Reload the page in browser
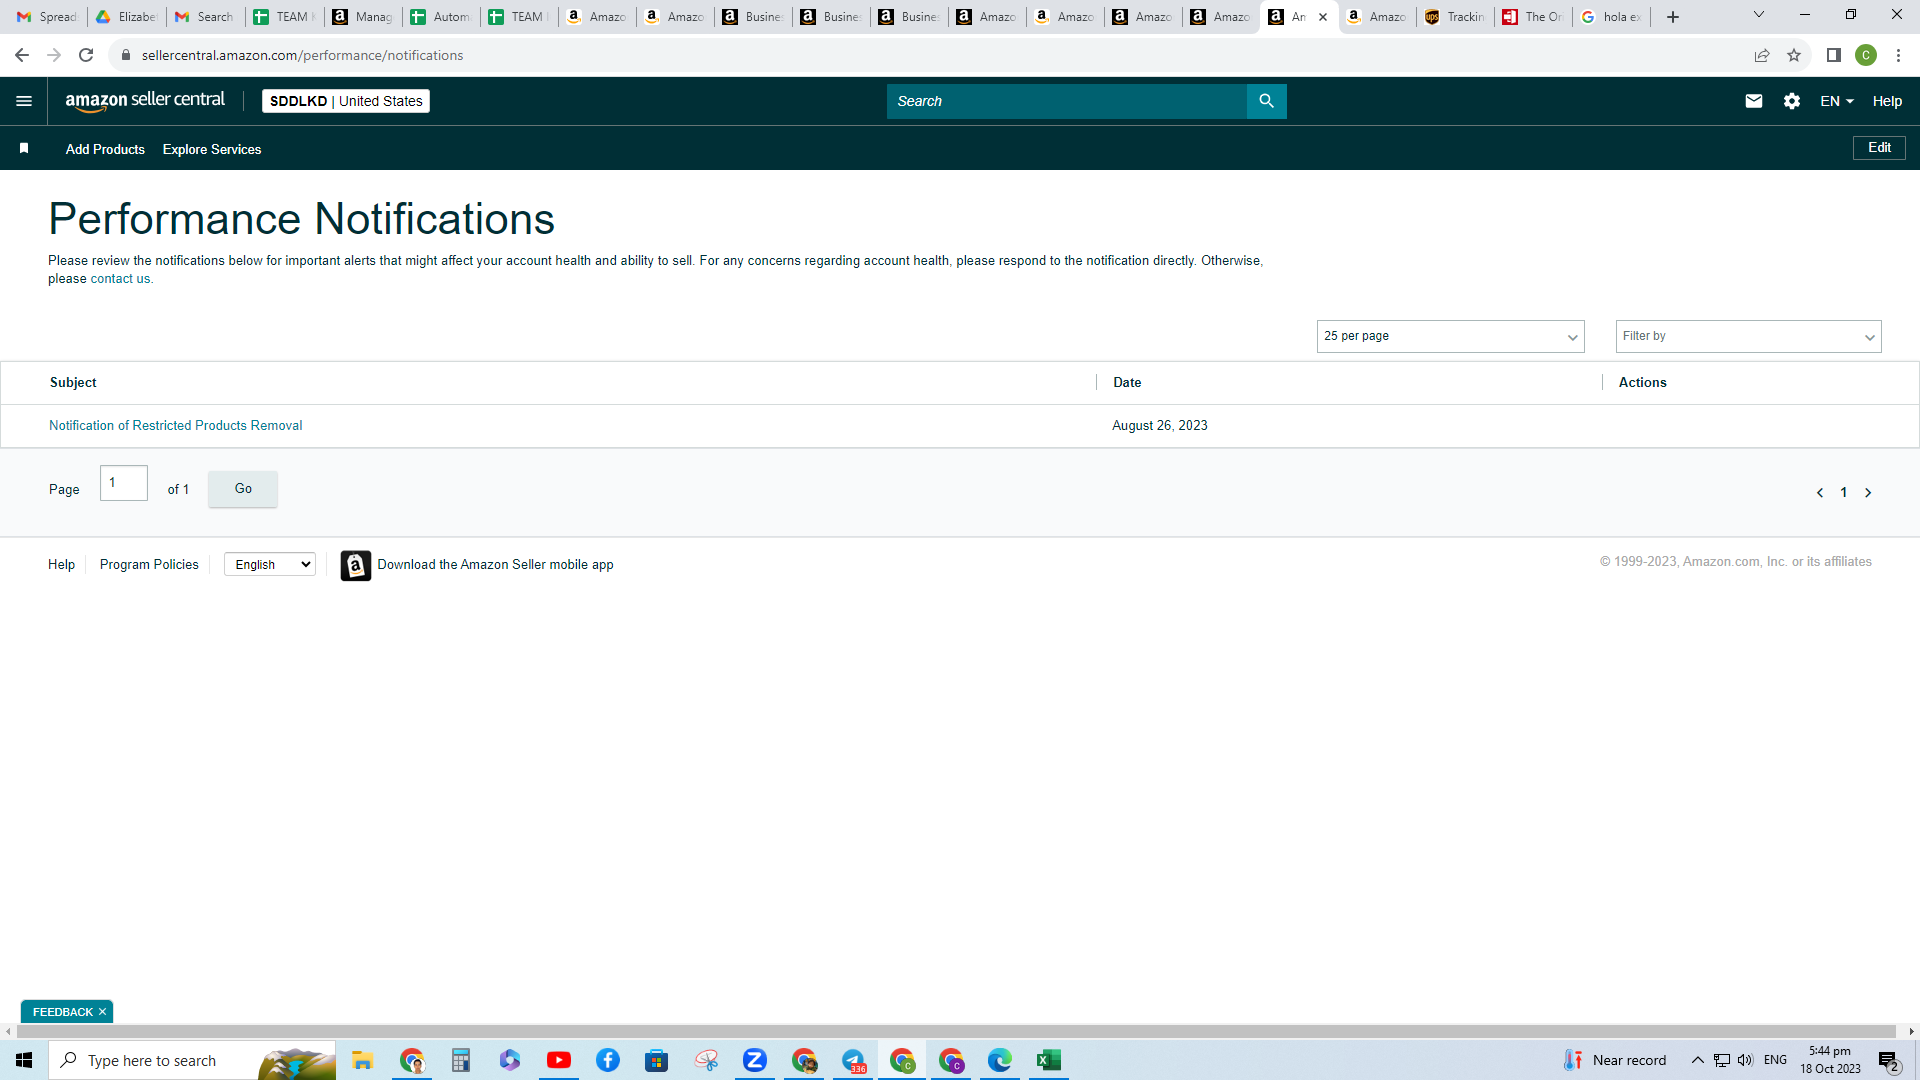 (86, 55)
